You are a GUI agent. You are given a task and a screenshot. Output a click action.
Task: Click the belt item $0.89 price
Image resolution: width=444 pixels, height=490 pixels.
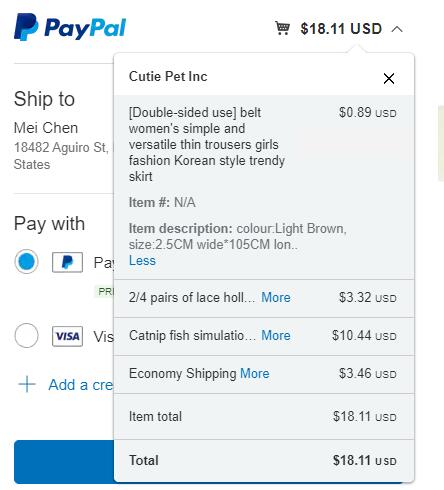(x=367, y=112)
